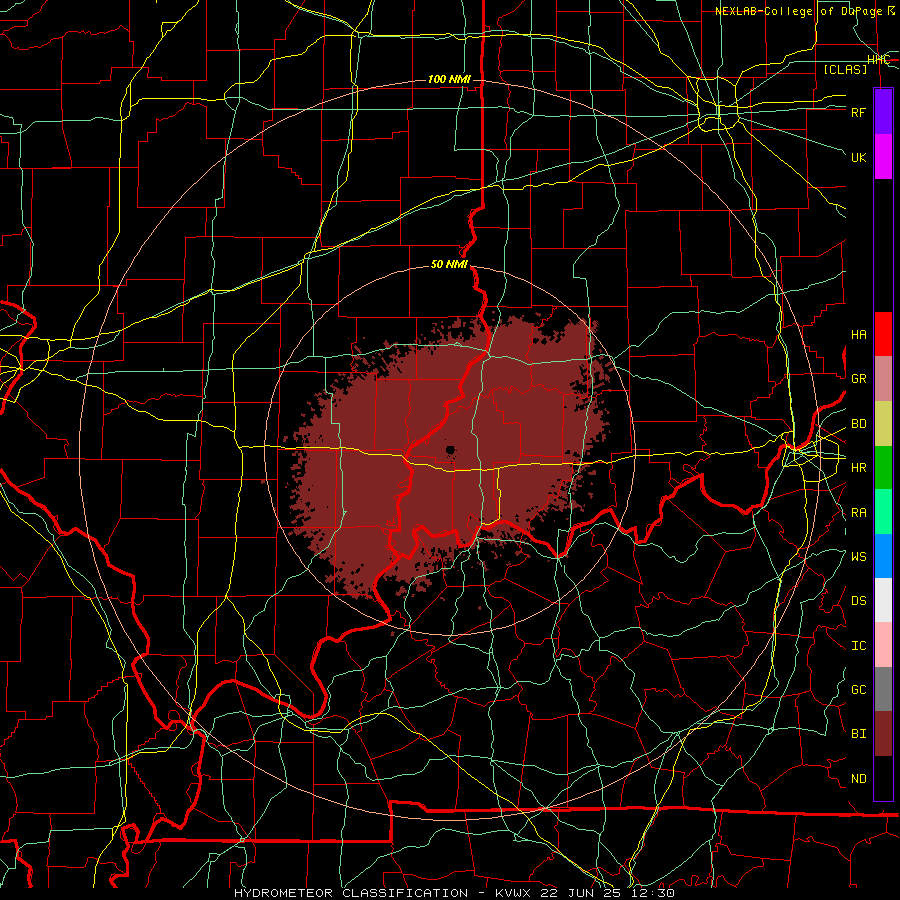Click the "UK" legend label

pyautogui.click(x=858, y=157)
